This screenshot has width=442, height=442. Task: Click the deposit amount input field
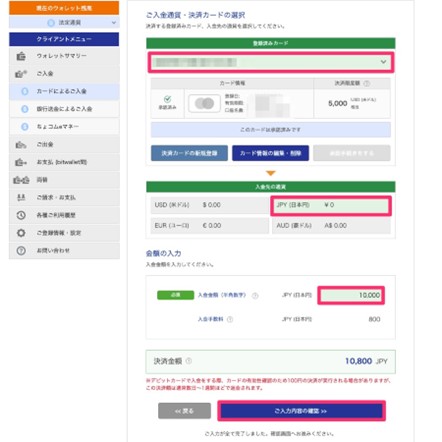click(351, 295)
